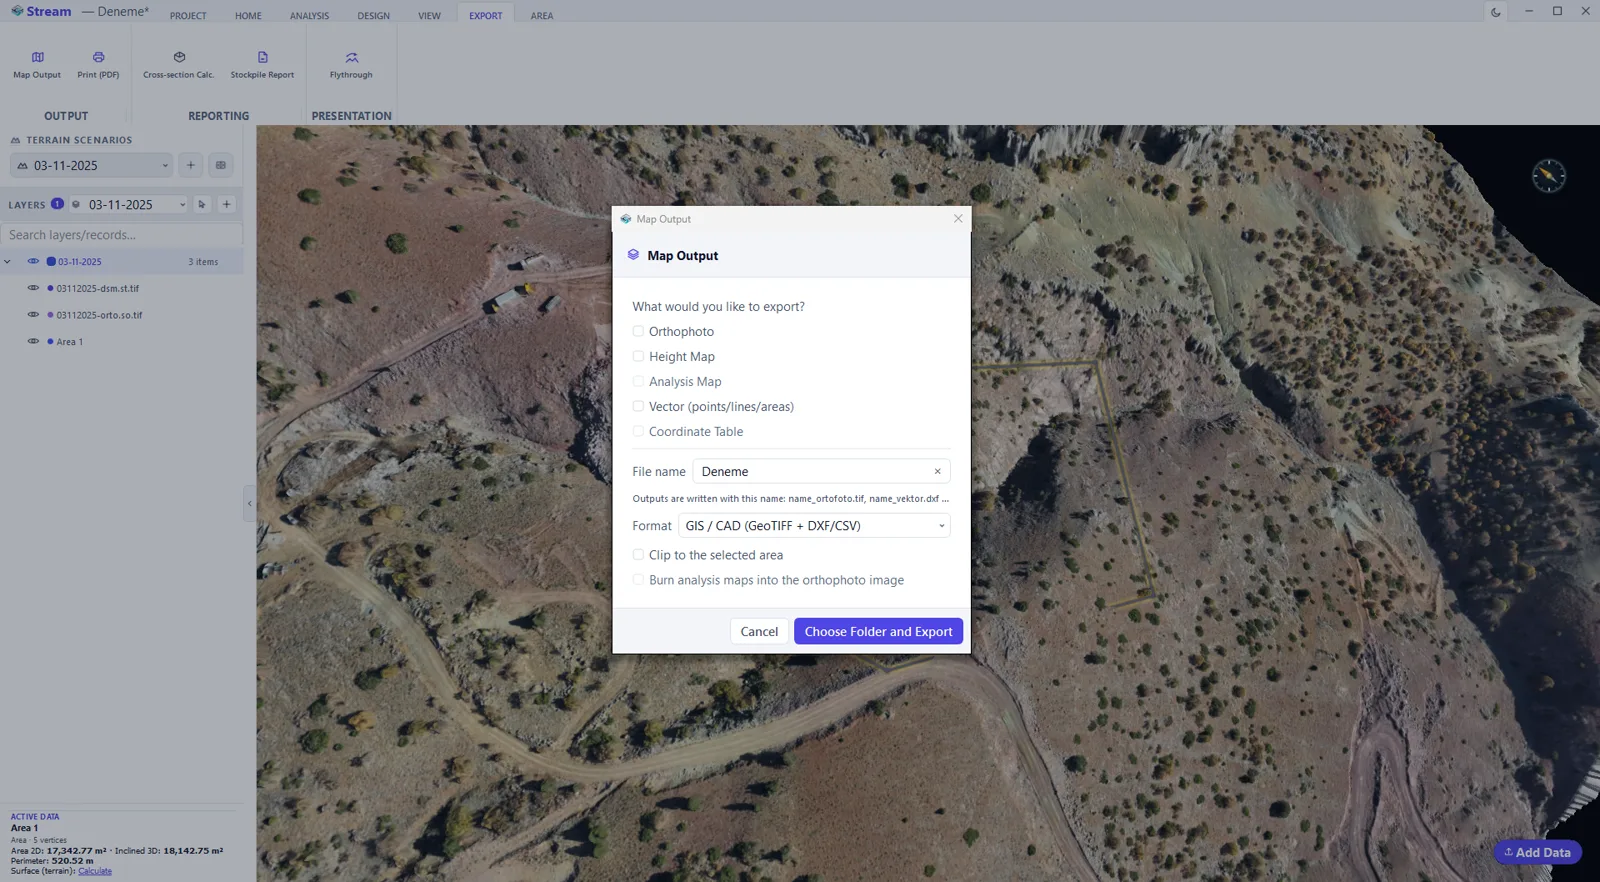Add a new terrain scenario

pos(191,165)
